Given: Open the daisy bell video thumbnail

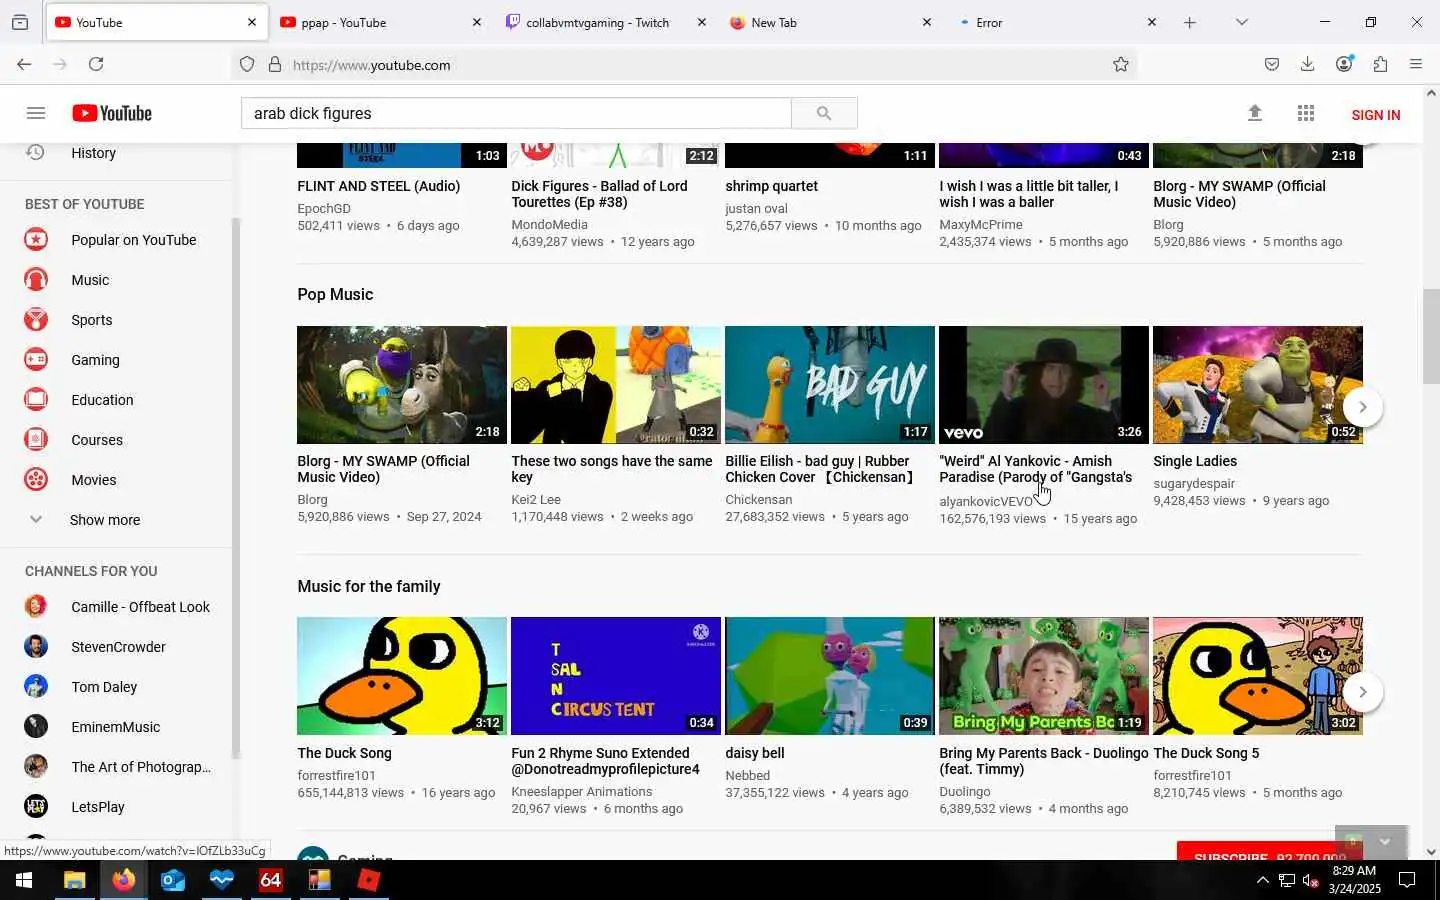Looking at the screenshot, I should click(x=830, y=676).
